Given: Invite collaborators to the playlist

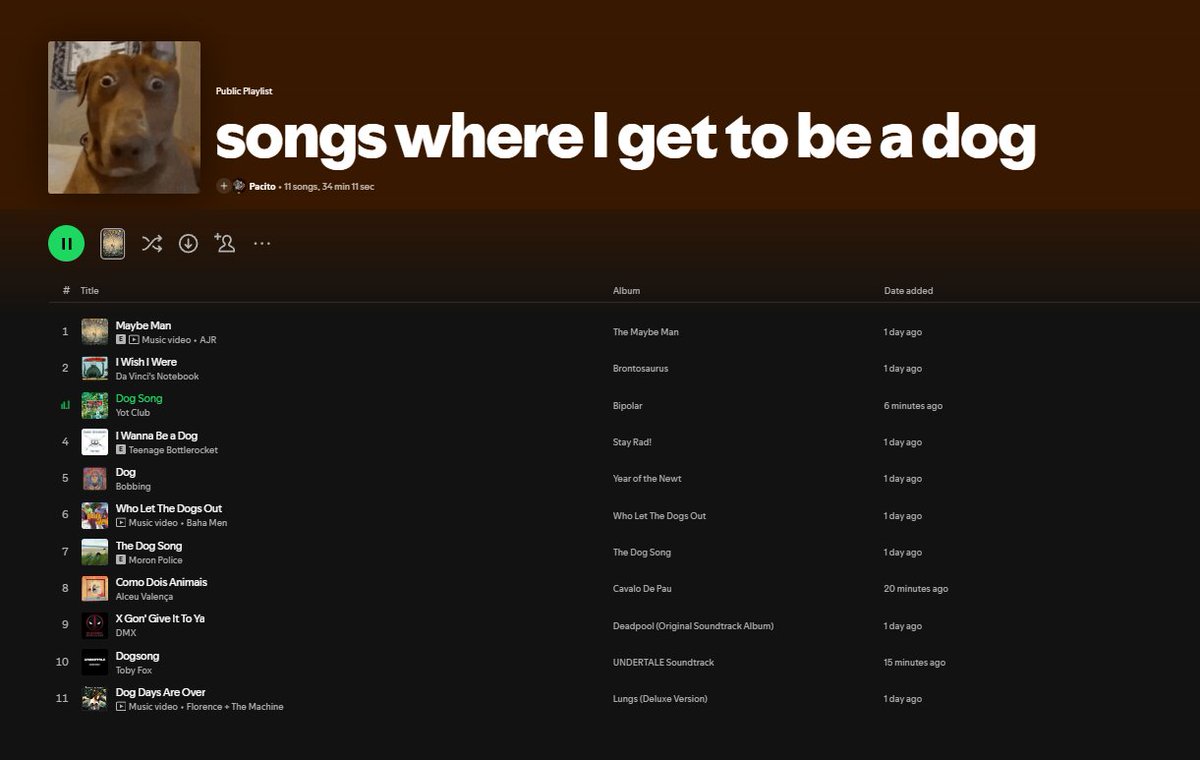Looking at the screenshot, I should [x=225, y=243].
